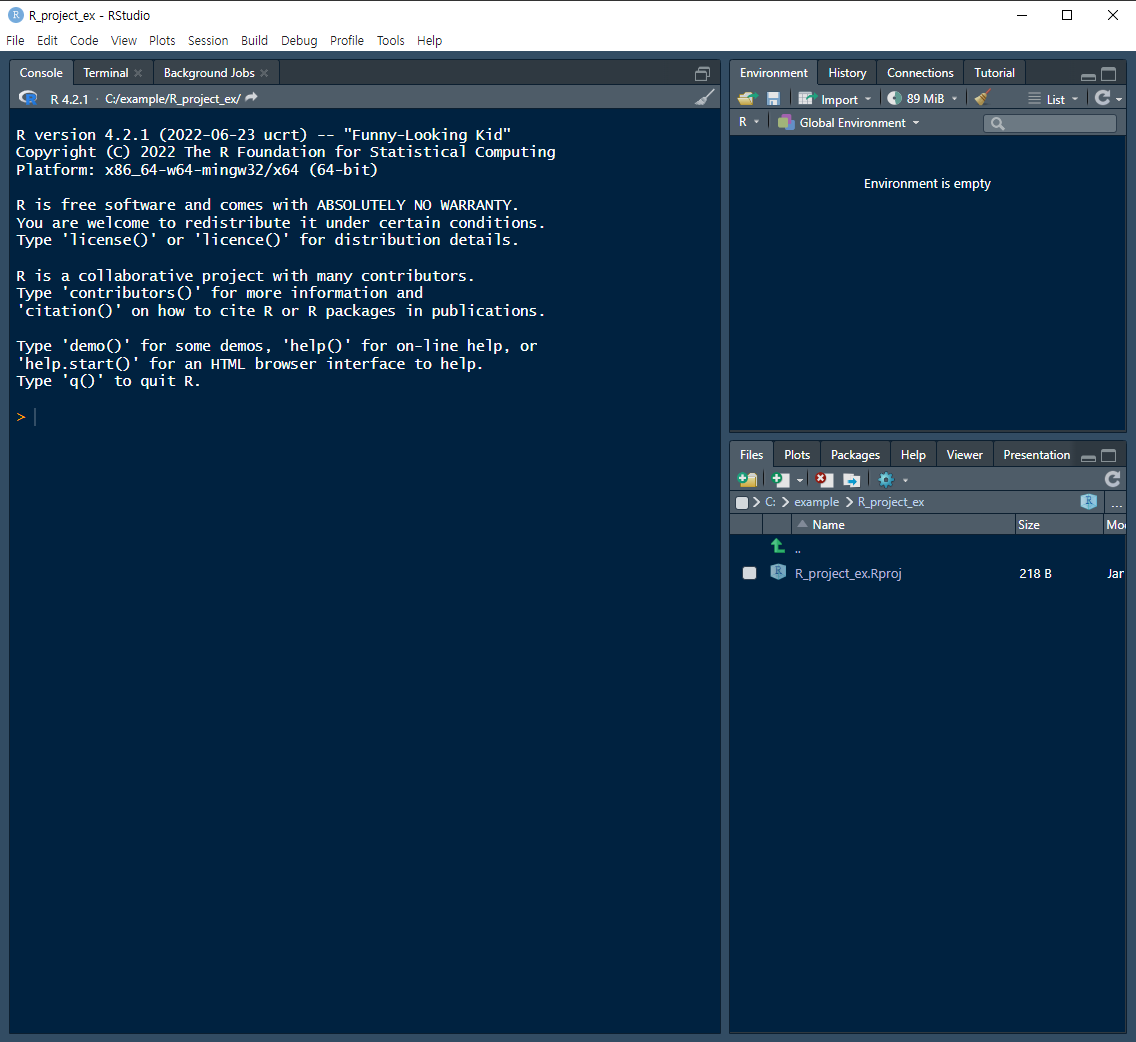Delete selected files with red X icon
1136x1042 pixels.
click(x=824, y=480)
